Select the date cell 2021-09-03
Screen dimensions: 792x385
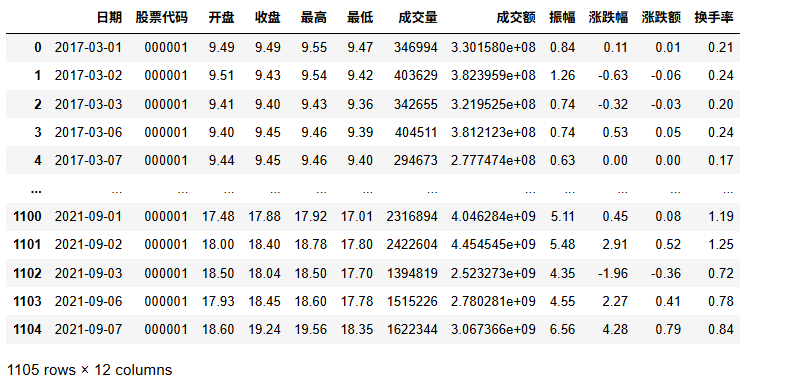pyautogui.click(x=88, y=273)
